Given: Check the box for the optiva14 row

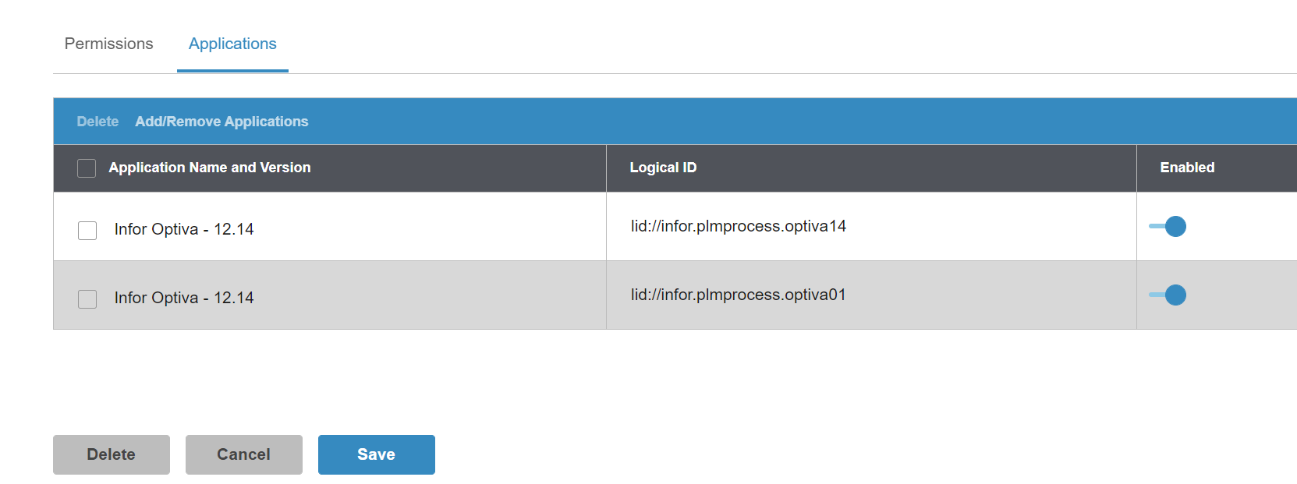Looking at the screenshot, I should click(88, 230).
